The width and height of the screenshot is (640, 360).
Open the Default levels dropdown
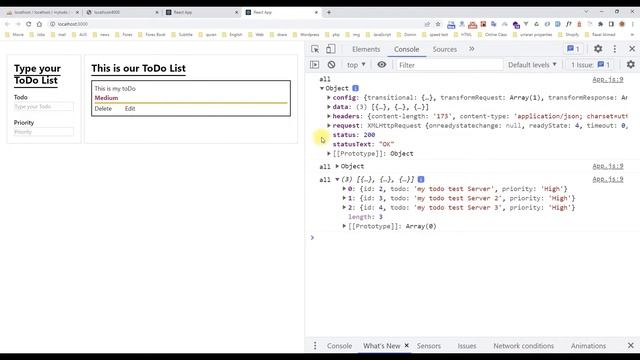532,65
